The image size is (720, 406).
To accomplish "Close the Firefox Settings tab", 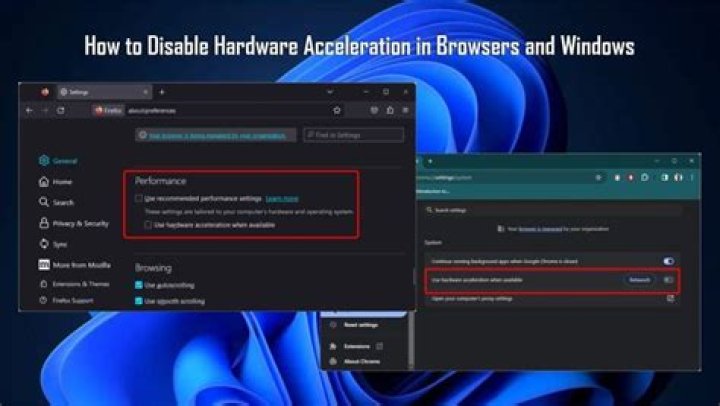I will (146, 92).
